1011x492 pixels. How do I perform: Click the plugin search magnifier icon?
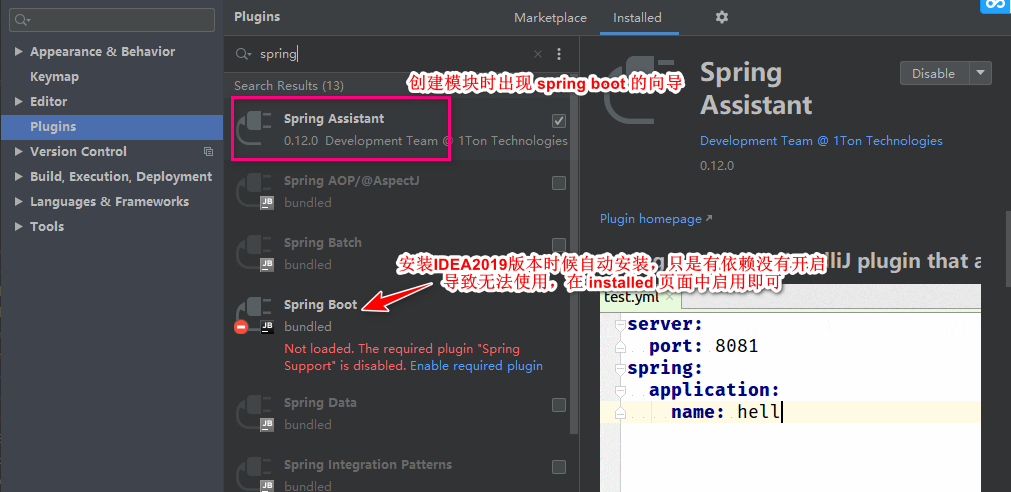pyautogui.click(x=244, y=54)
